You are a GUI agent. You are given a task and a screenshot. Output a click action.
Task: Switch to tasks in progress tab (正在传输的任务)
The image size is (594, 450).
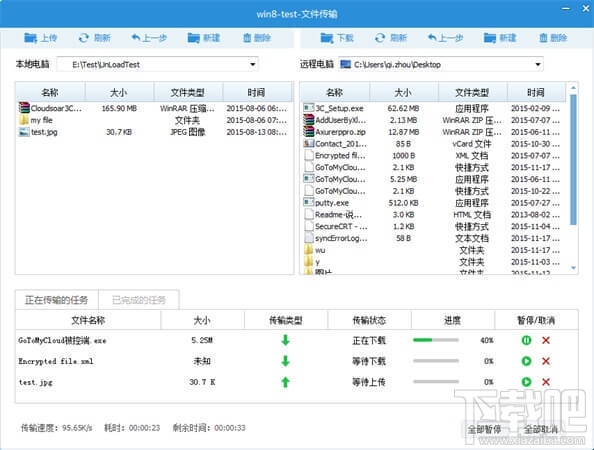click(x=56, y=300)
